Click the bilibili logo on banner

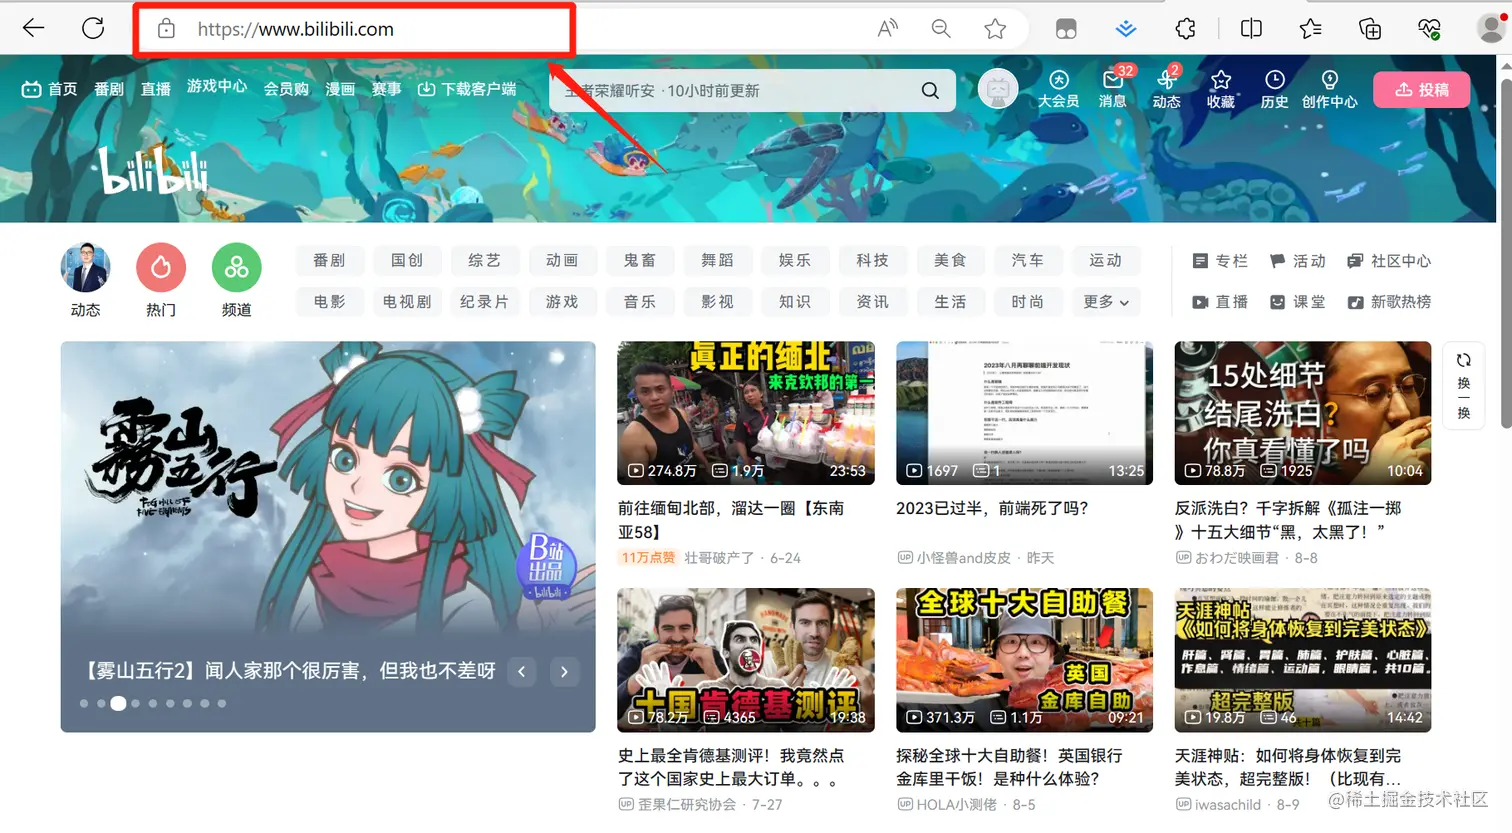point(153,169)
